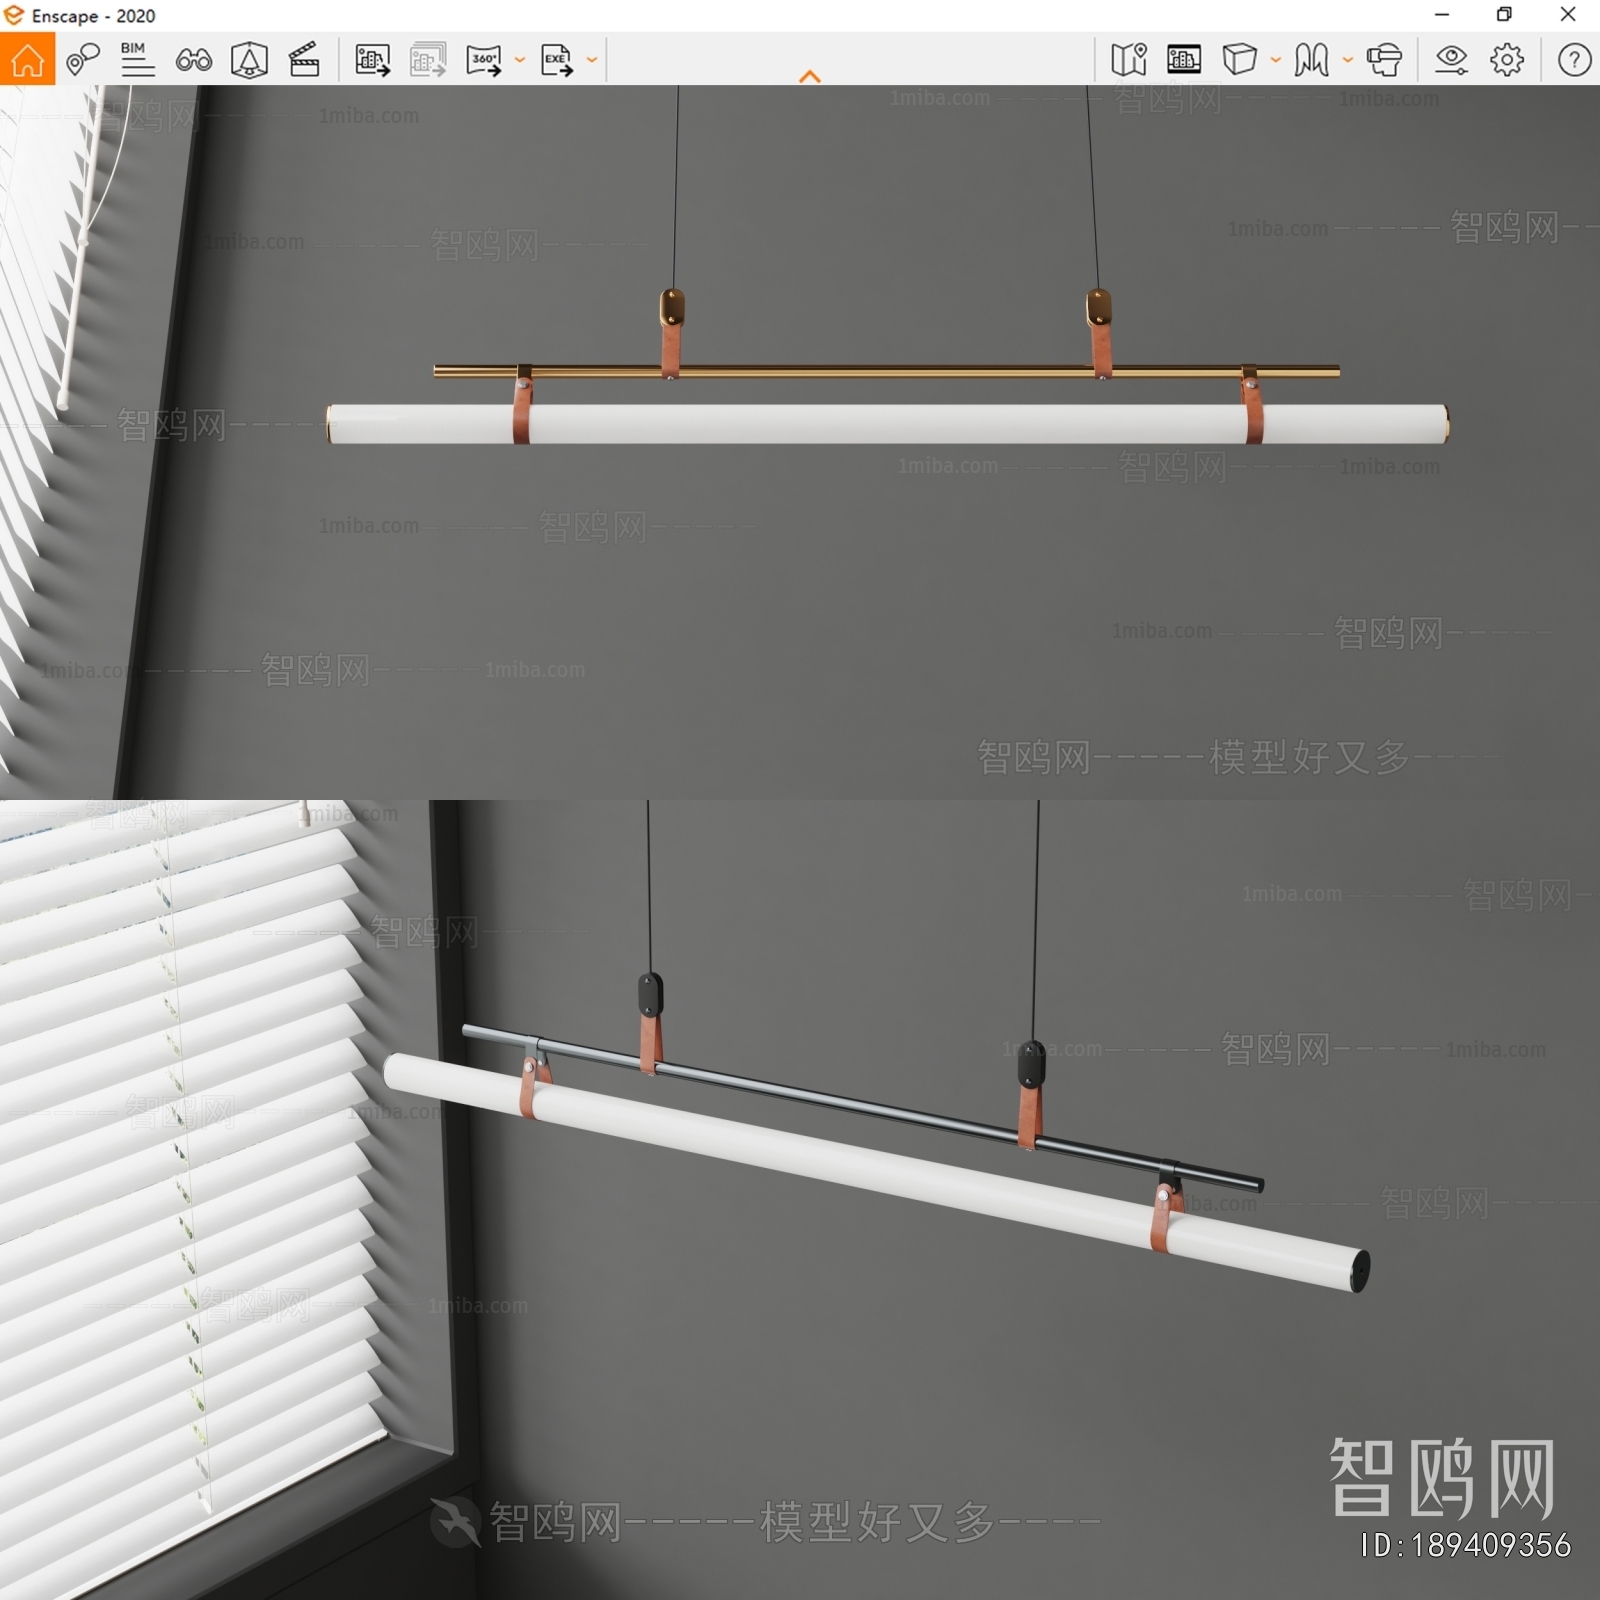
Task: Open the Visual Settings eye icon
Action: (1451, 60)
